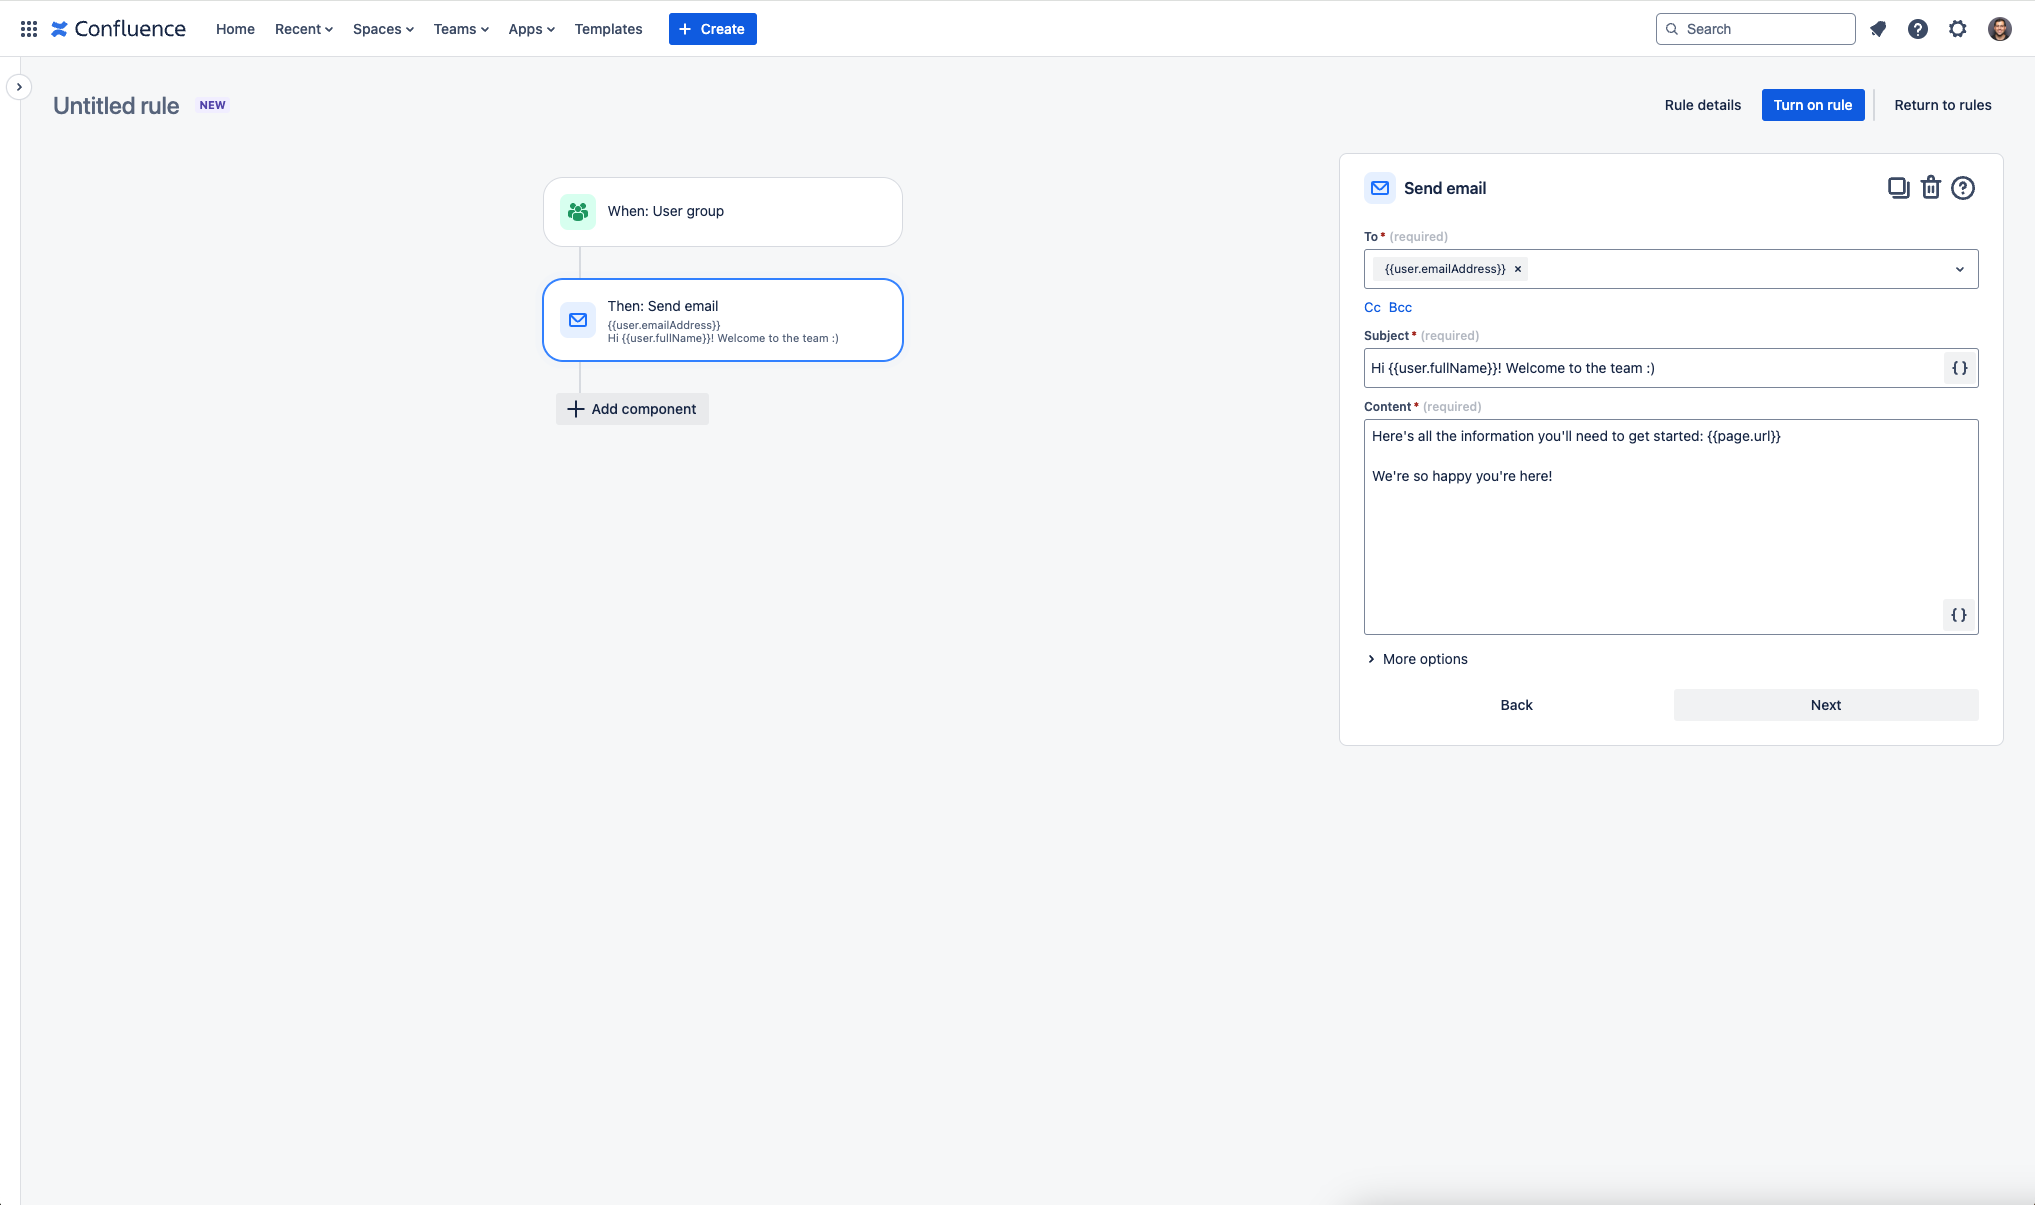This screenshot has width=2035, height=1205.
Task: Open the Atlassian app switcher grid
Action: pyautogui.click(x=28, y=28)
